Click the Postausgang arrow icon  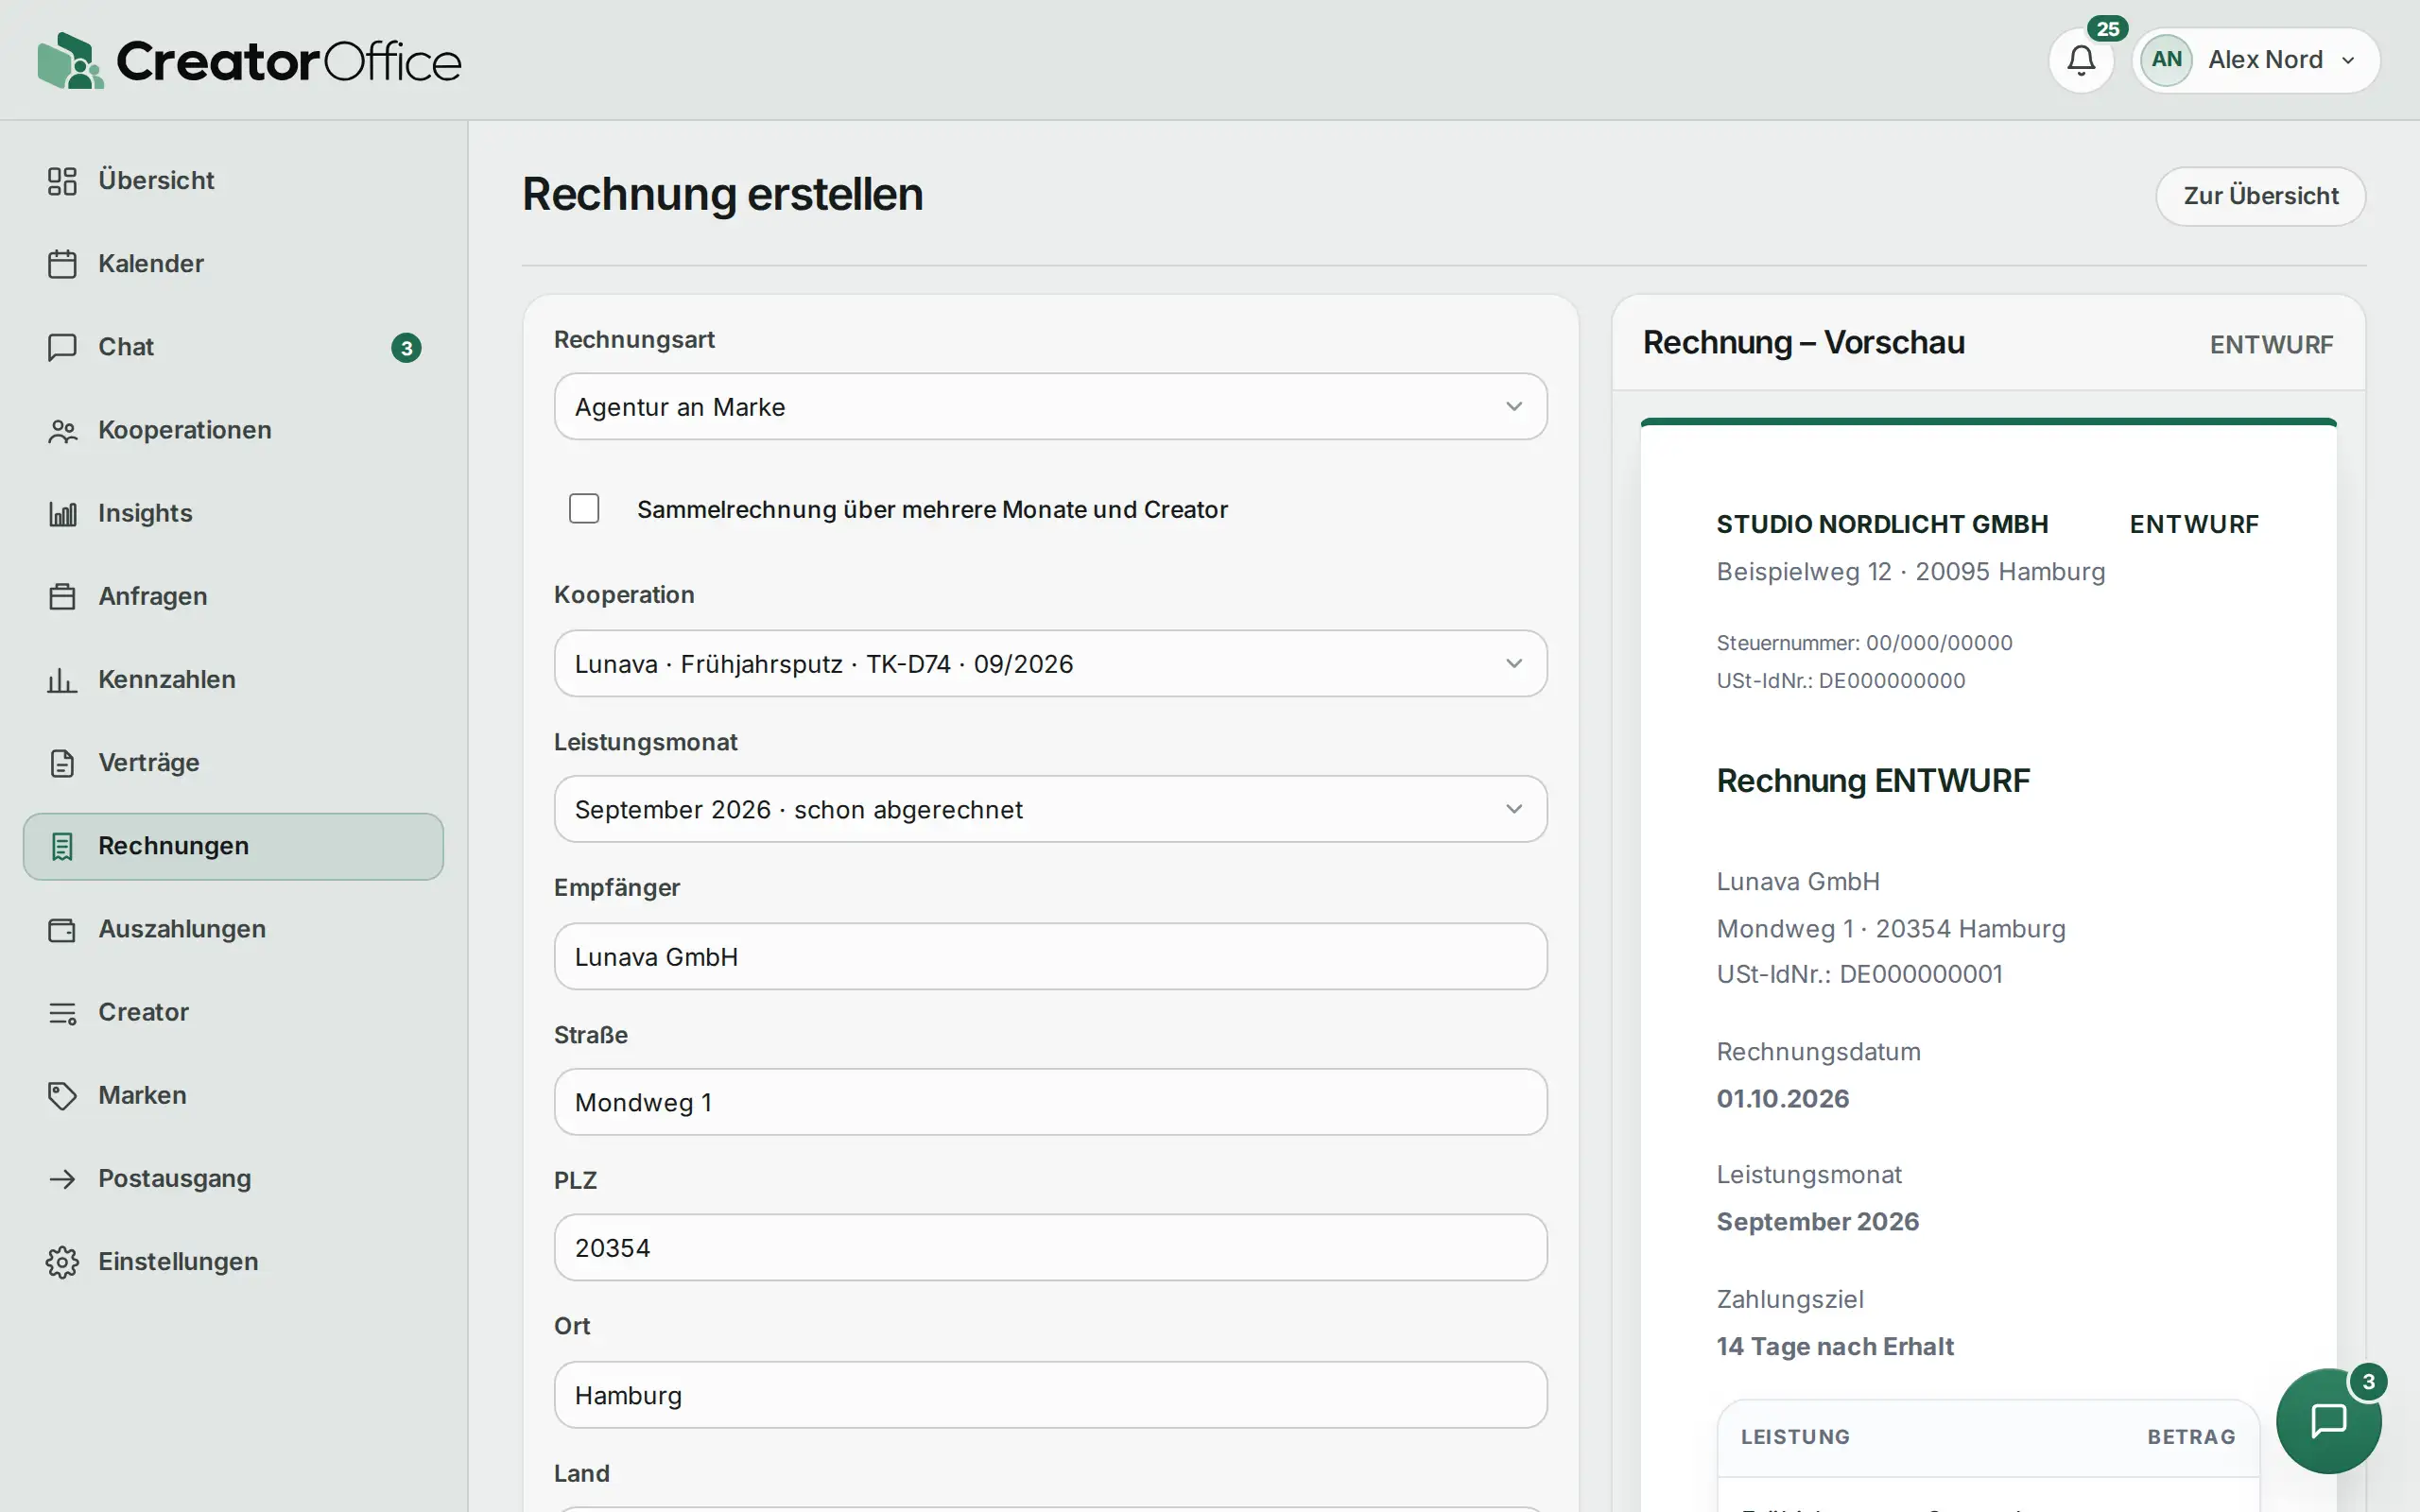(62, 1178)
